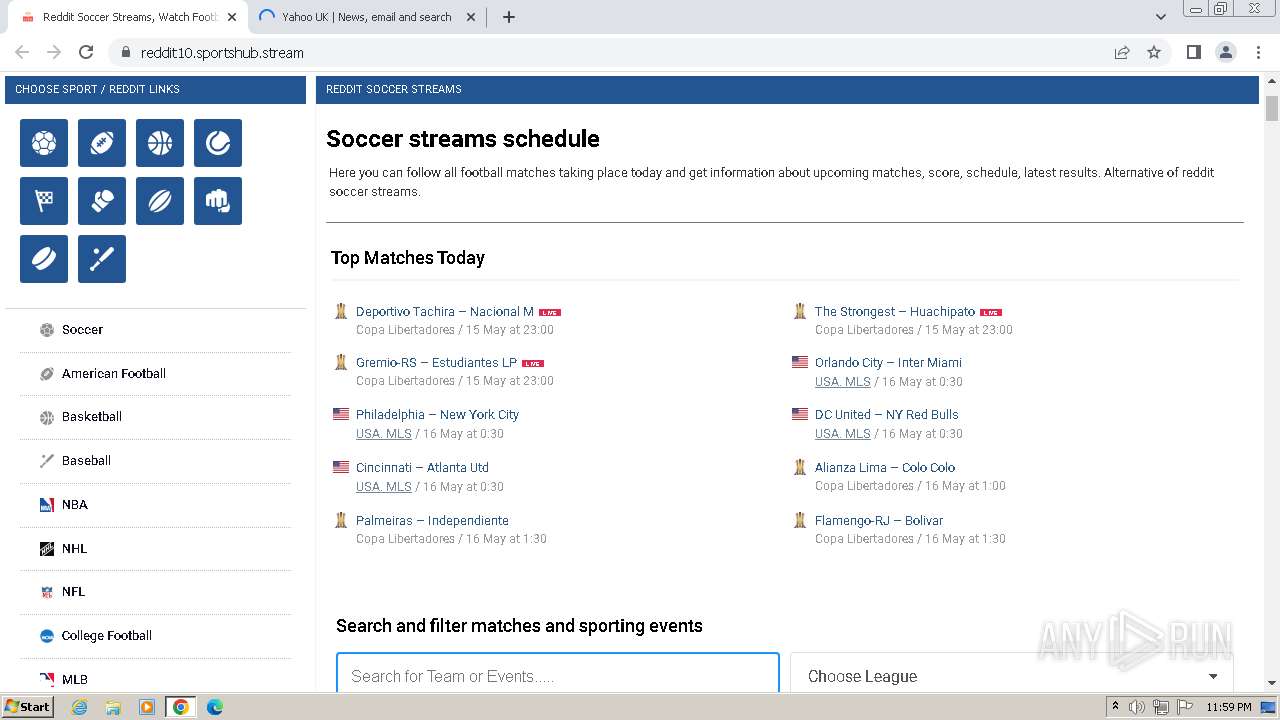The width and height of the screenshot is (1280, 720).
Task: Show hidden system tray icons
Action: 1115,707
